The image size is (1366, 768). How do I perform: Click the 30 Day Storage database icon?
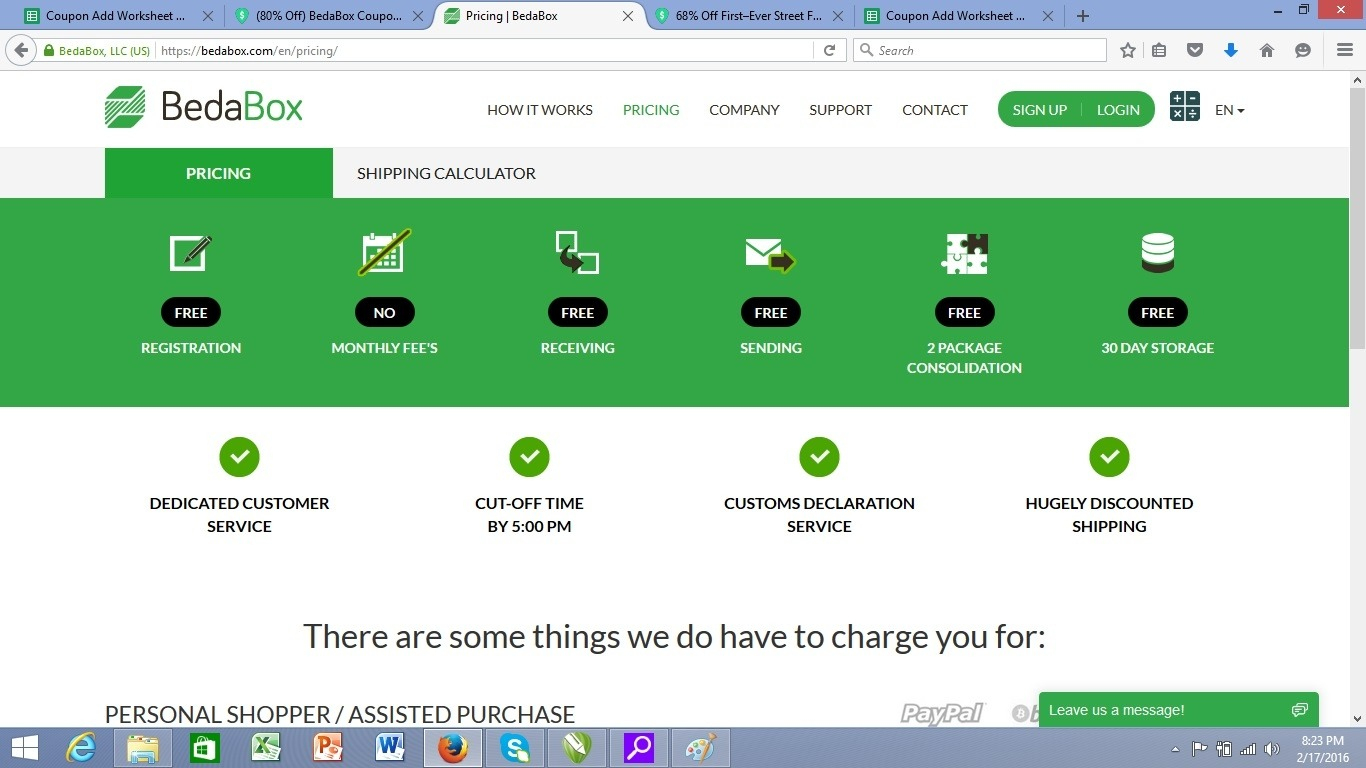pyautogui.click(x=1157, y=253)
